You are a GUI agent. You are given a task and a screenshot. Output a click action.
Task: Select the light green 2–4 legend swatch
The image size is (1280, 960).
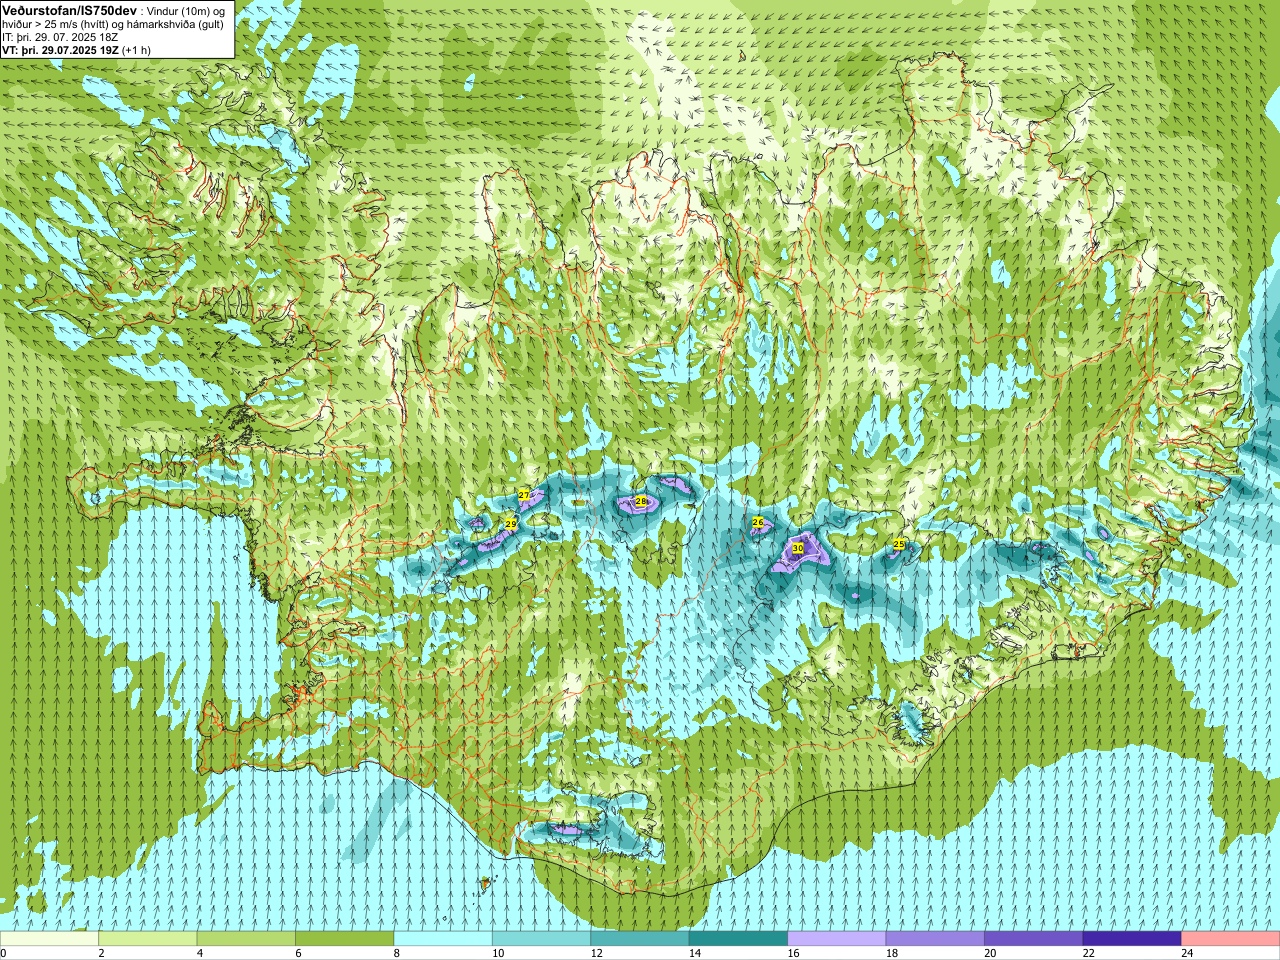[x=148, y=939]
